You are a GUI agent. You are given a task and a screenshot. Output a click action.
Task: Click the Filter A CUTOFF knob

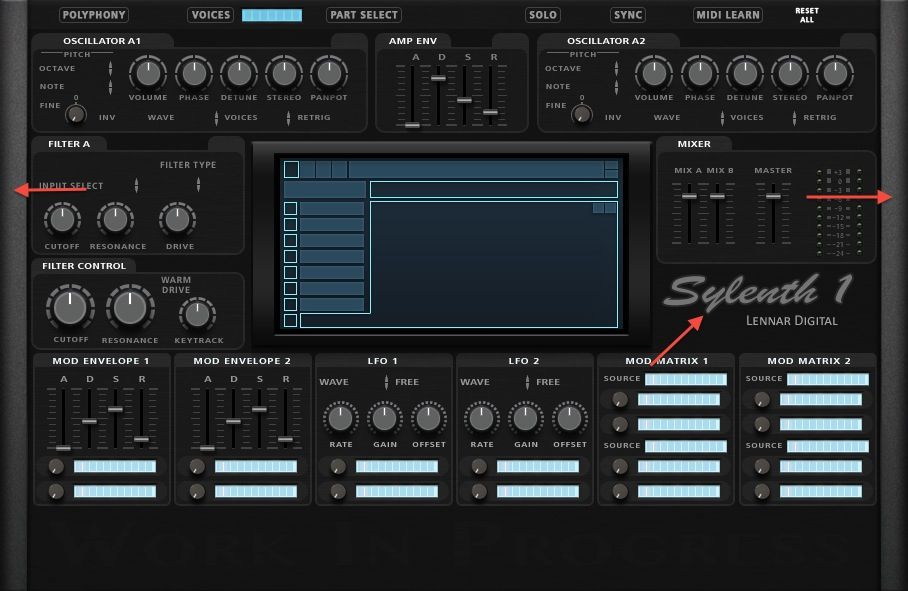[62, 219]
